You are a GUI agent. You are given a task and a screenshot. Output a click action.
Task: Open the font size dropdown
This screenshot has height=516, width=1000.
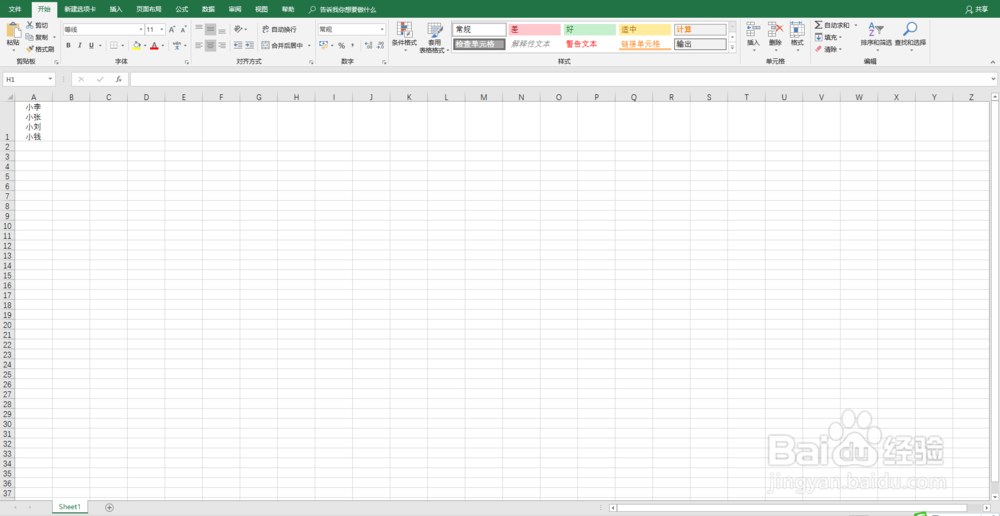click(x=162, y=29)
